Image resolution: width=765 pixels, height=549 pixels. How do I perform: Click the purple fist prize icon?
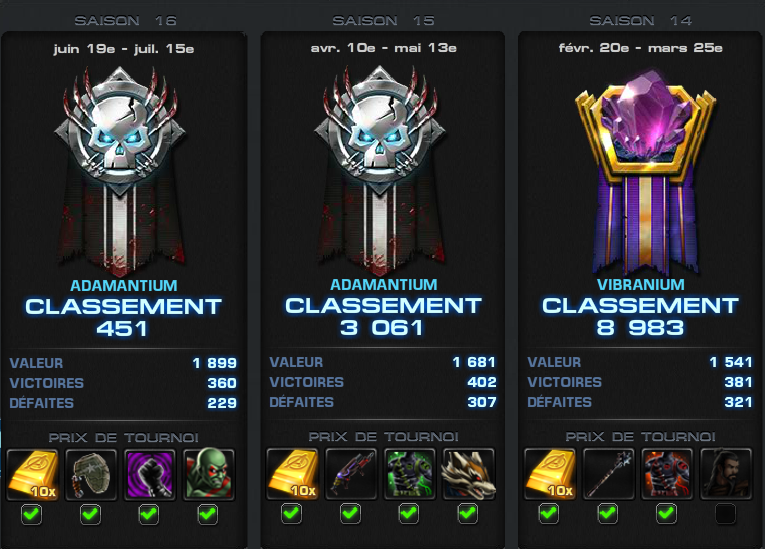point(150,475)
